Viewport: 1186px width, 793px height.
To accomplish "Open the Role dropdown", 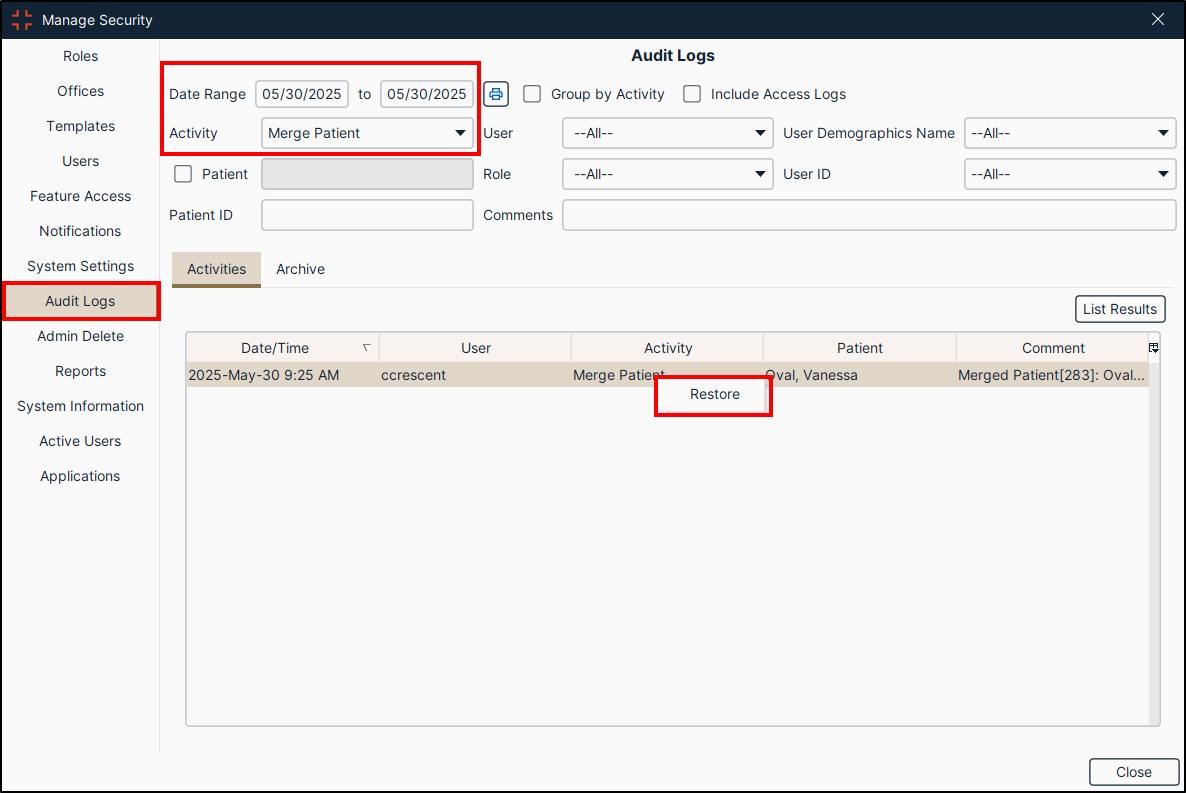I will [x=667, y=173].
